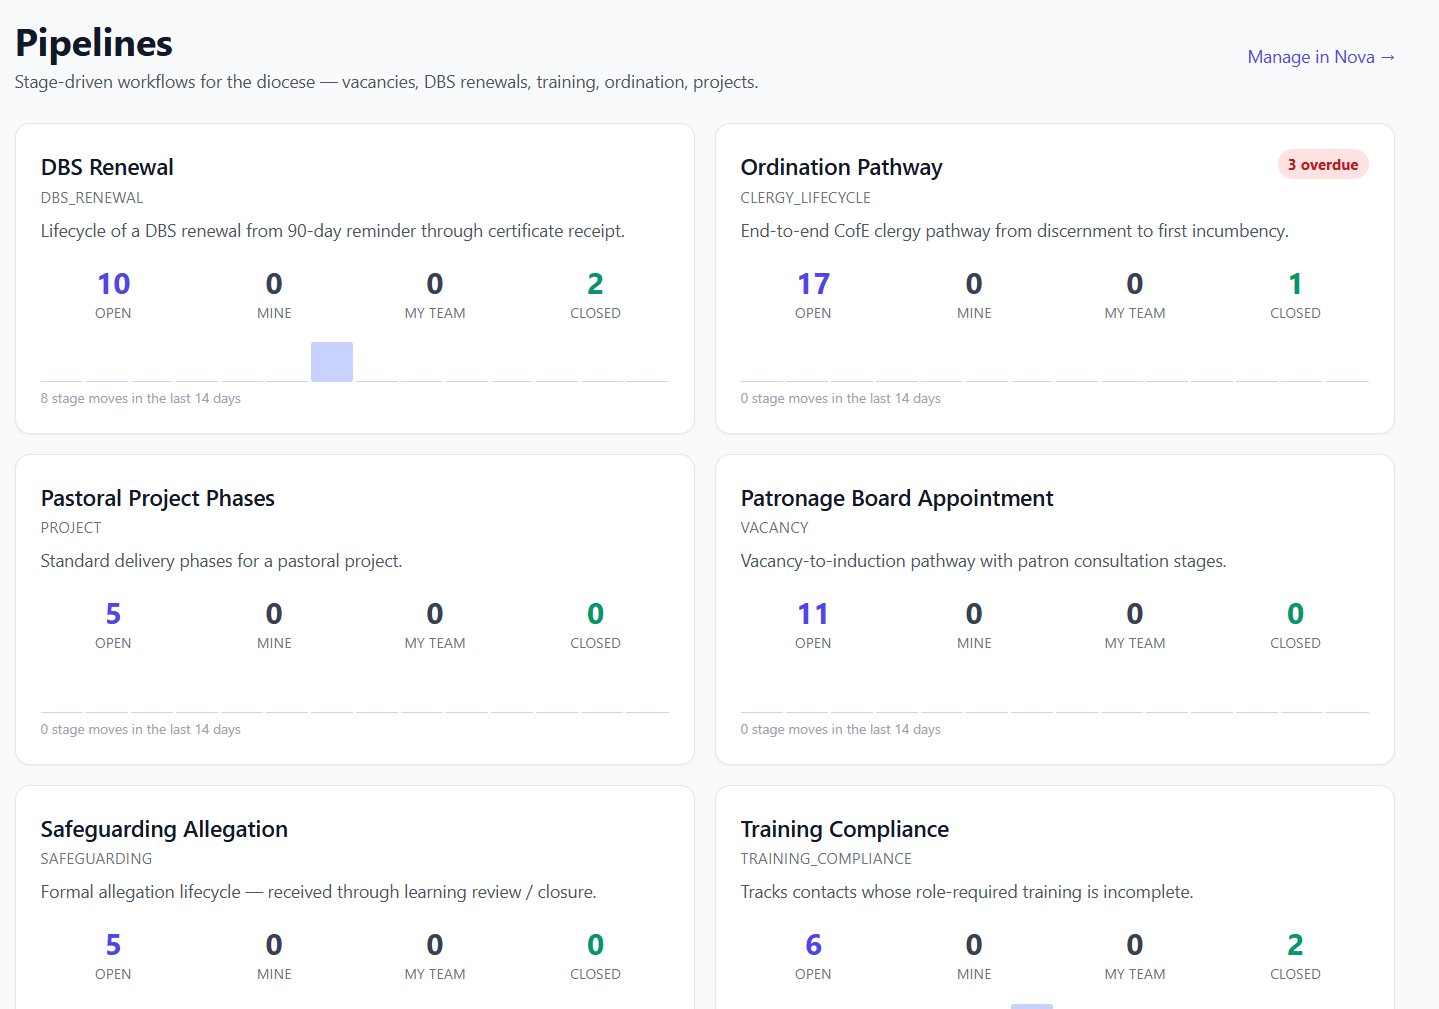Click DBS Renewal MINE count
This screenshot has width=1439, height=1009.
[x=274, y=284]
